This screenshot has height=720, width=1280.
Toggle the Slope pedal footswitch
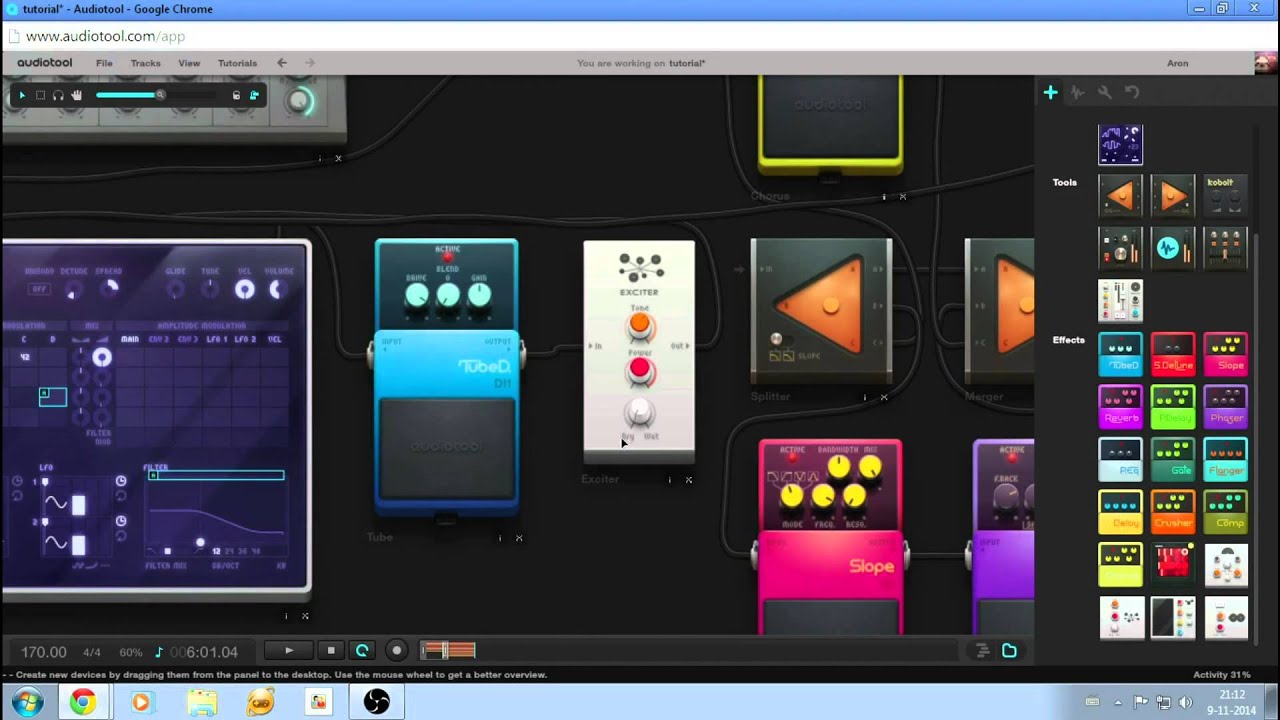click(830, 616)
